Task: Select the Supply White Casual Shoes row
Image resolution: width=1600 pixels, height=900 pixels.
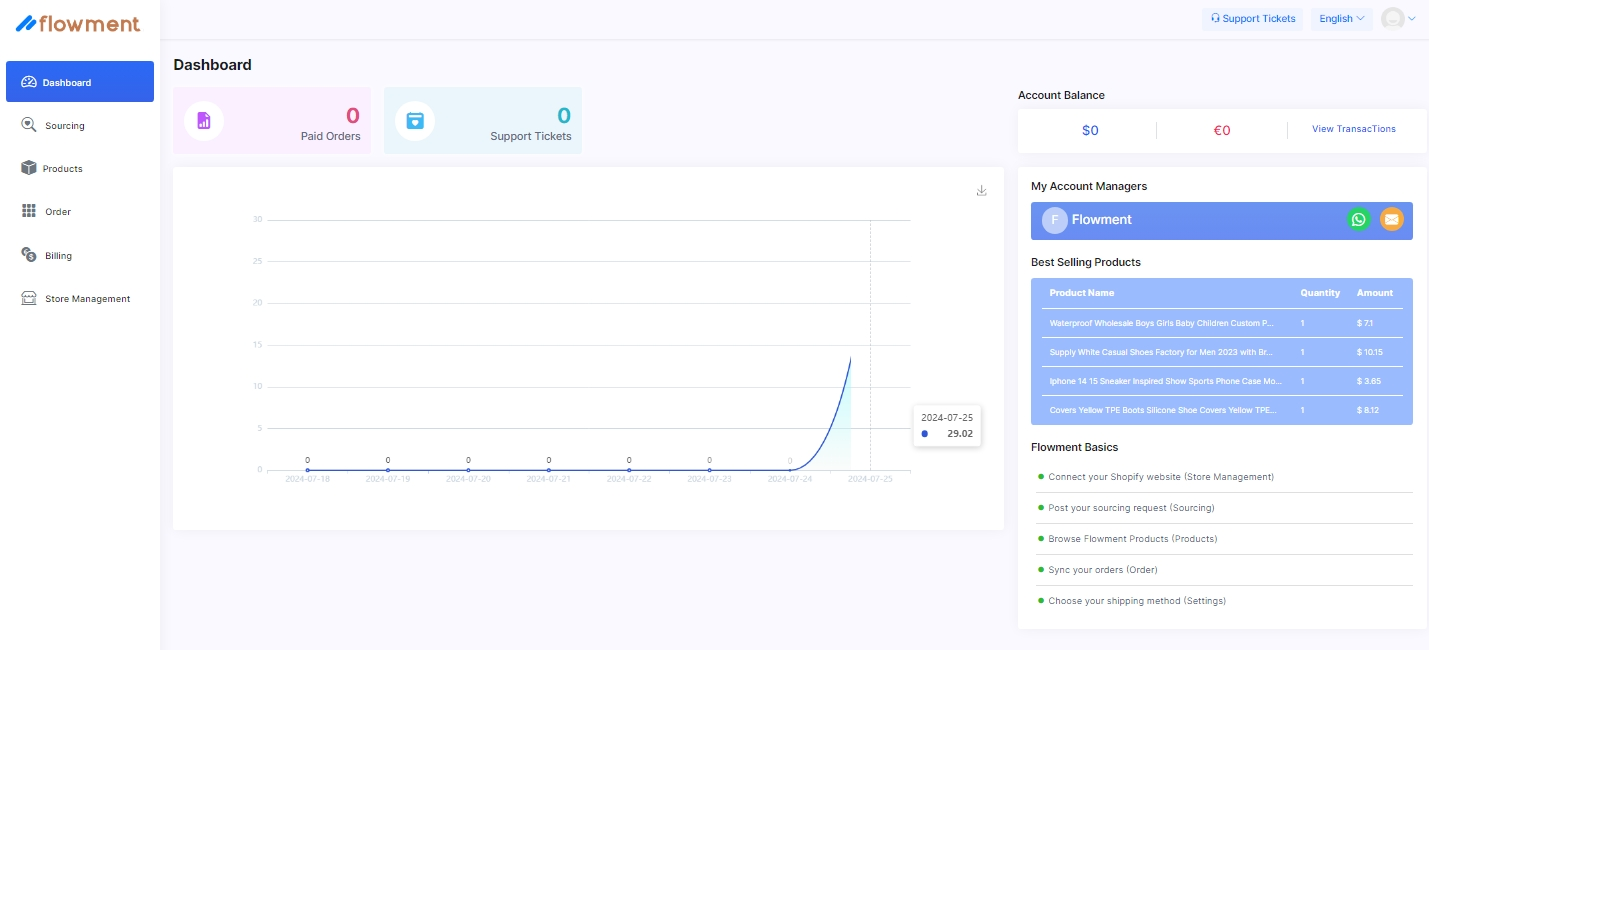Action: coord(1222,352)
